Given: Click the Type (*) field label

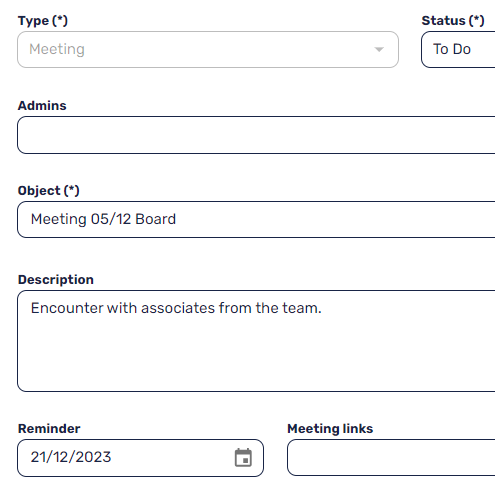Looking at the screenshot, I should tap(43, 21).
